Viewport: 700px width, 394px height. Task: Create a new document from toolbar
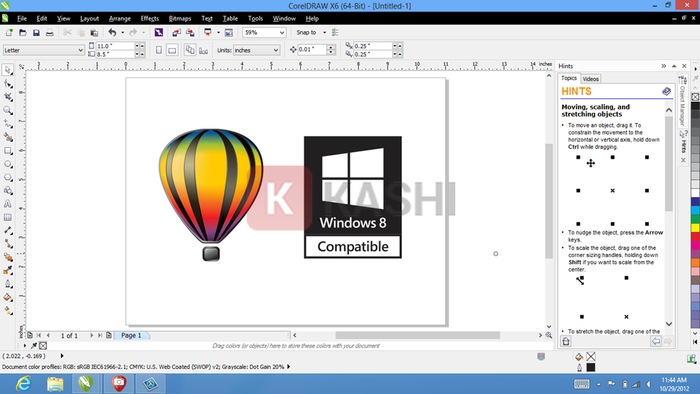tap(9, 33)
